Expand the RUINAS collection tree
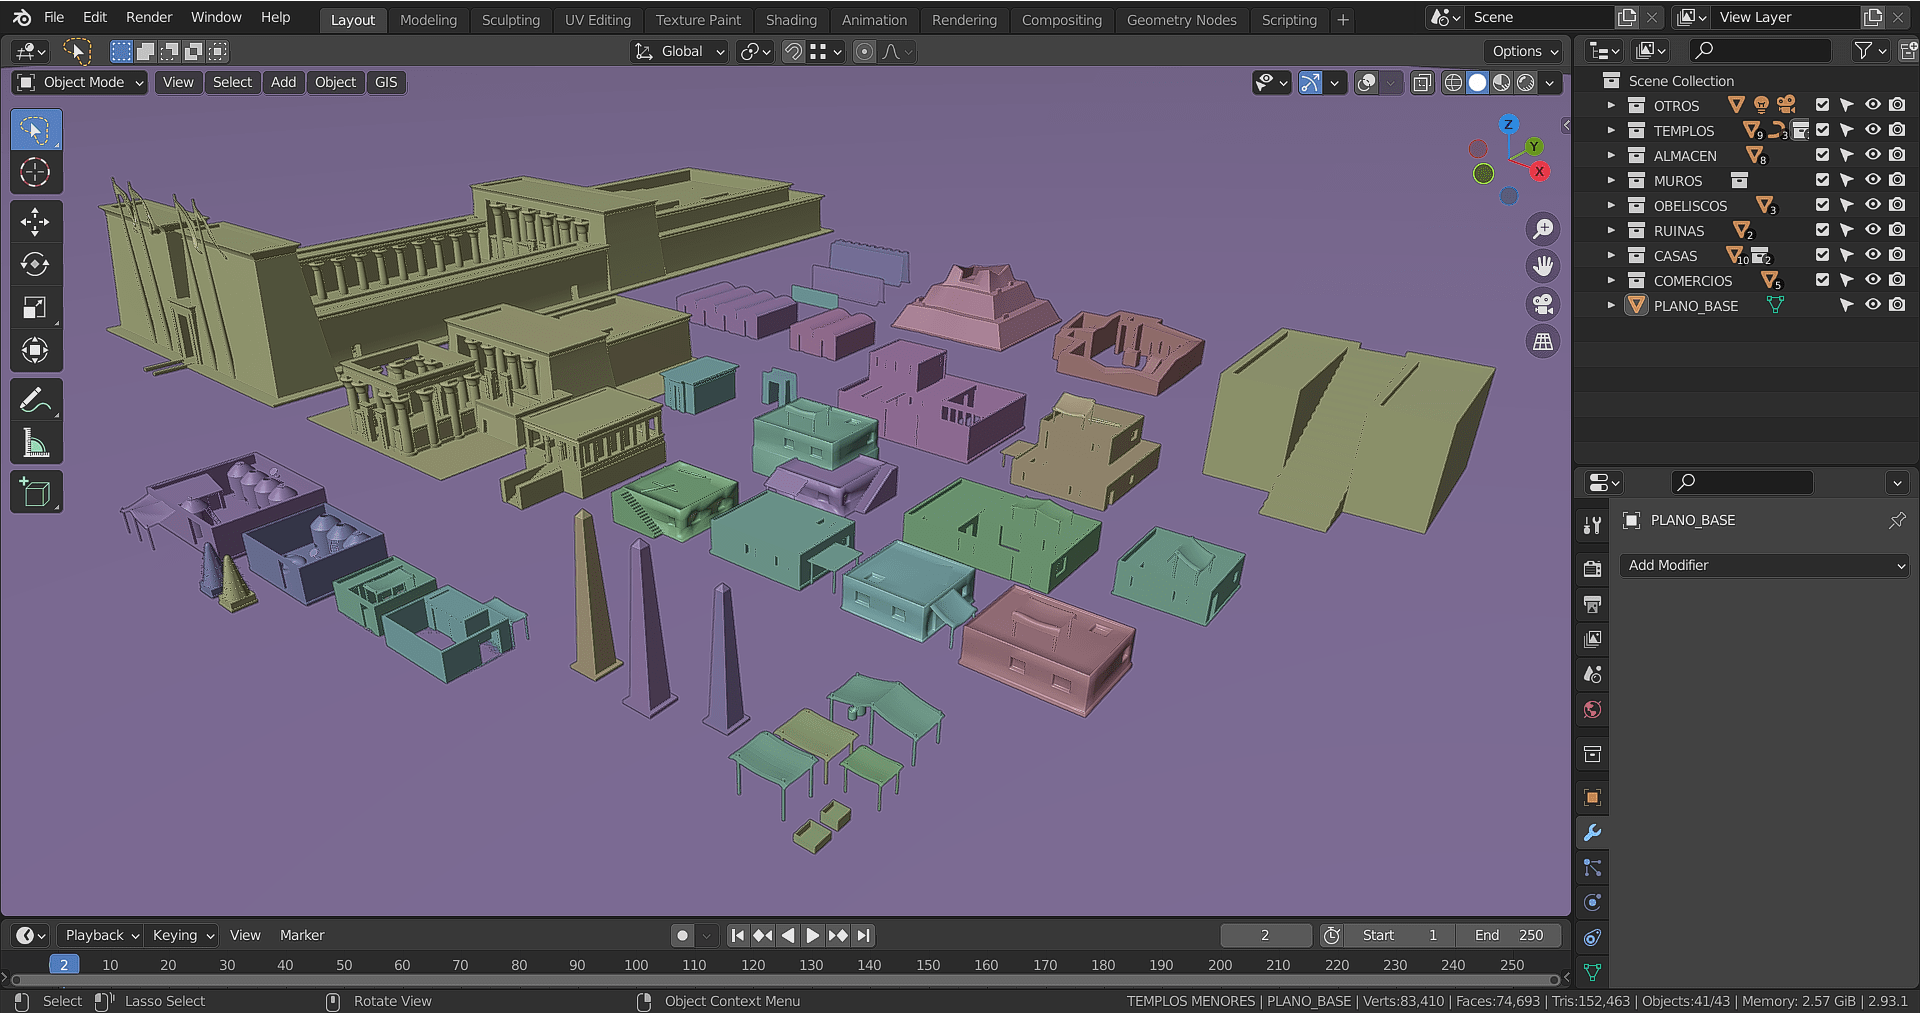Screen dimensions: 1920x1013 (1610, 230)
